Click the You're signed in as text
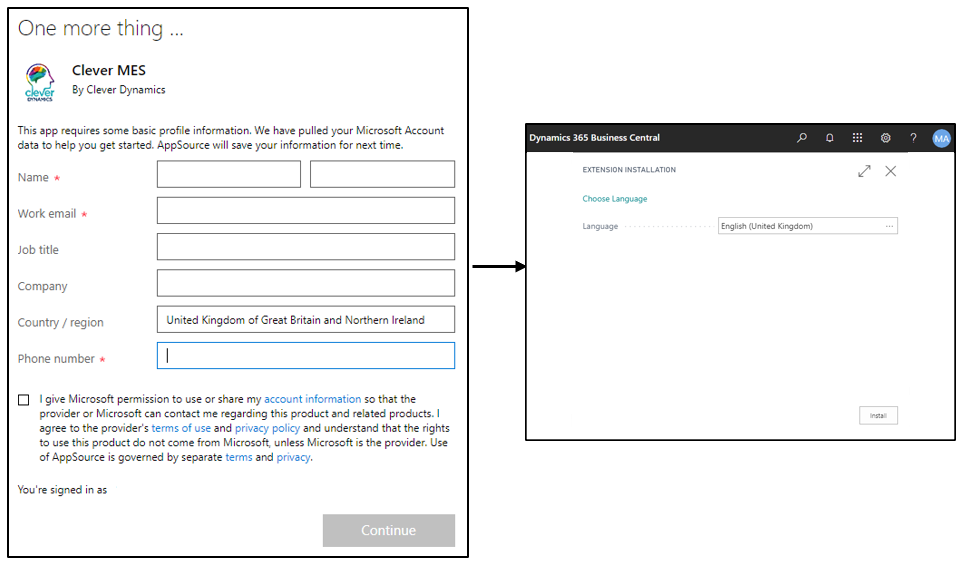 [x=62, y=490]
